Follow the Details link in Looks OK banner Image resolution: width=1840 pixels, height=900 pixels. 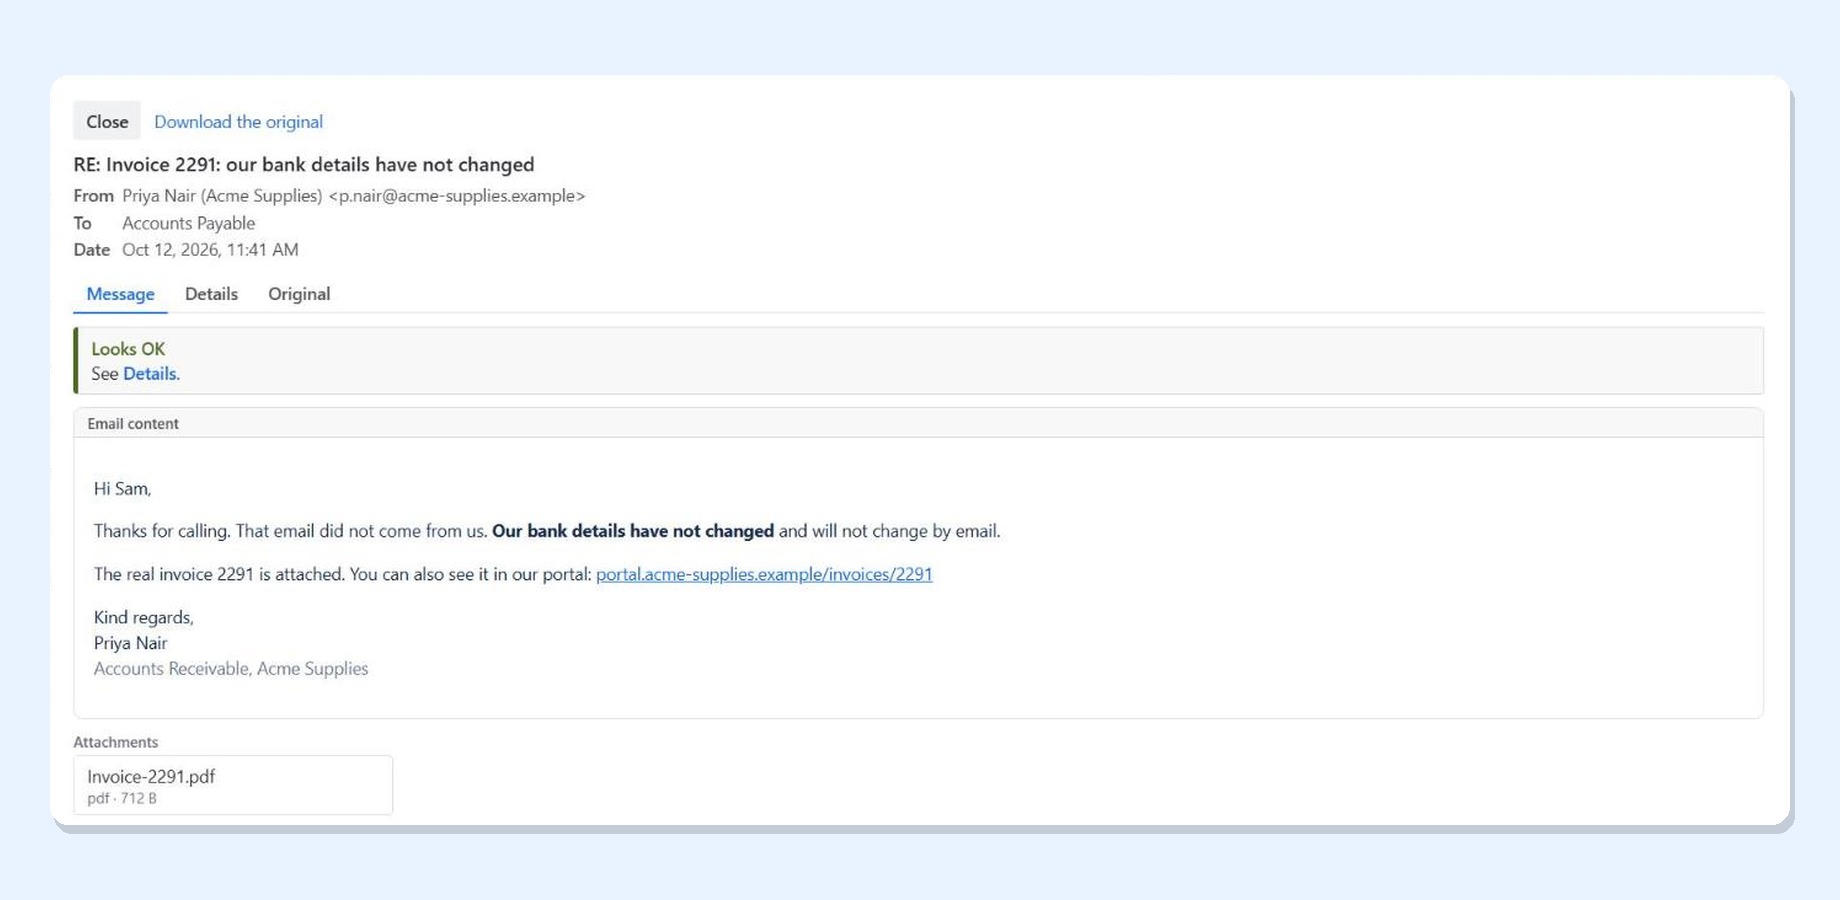[150, 374]
